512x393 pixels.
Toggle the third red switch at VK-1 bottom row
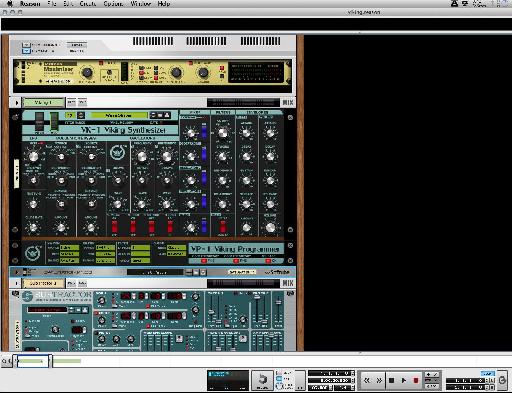(151, 226)
